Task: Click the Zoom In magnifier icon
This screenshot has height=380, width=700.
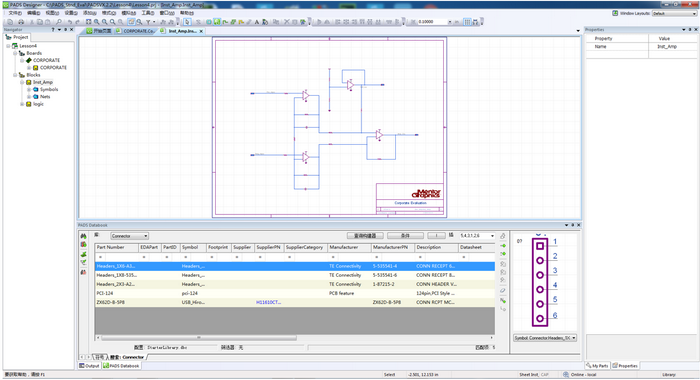Action: [96, 22]
